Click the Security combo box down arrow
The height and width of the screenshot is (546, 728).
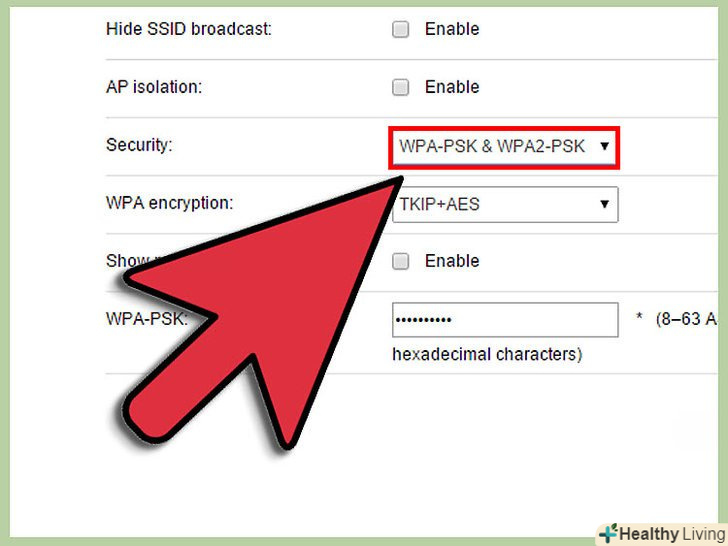604,147
